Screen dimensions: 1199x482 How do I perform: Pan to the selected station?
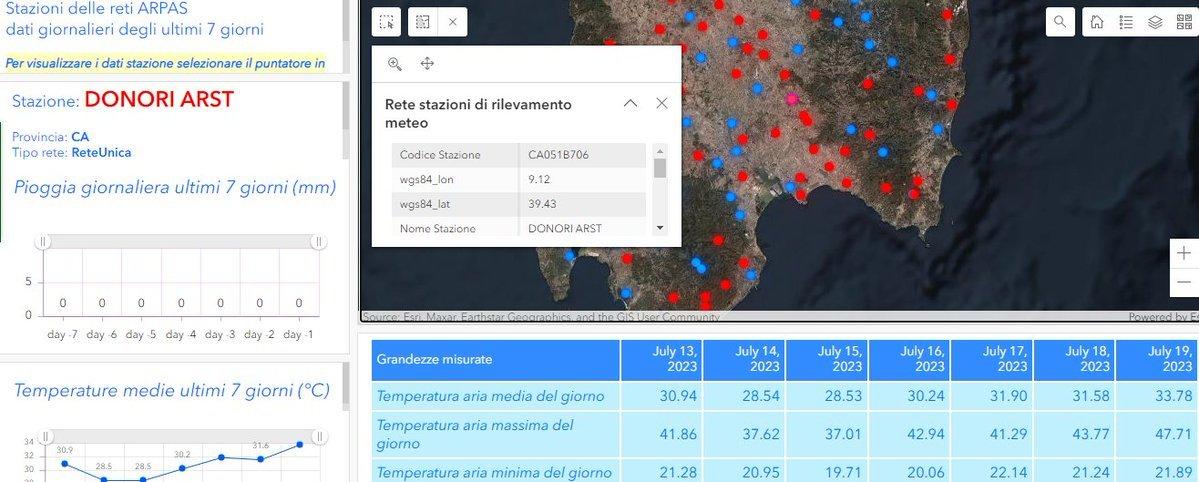[427, 64]
